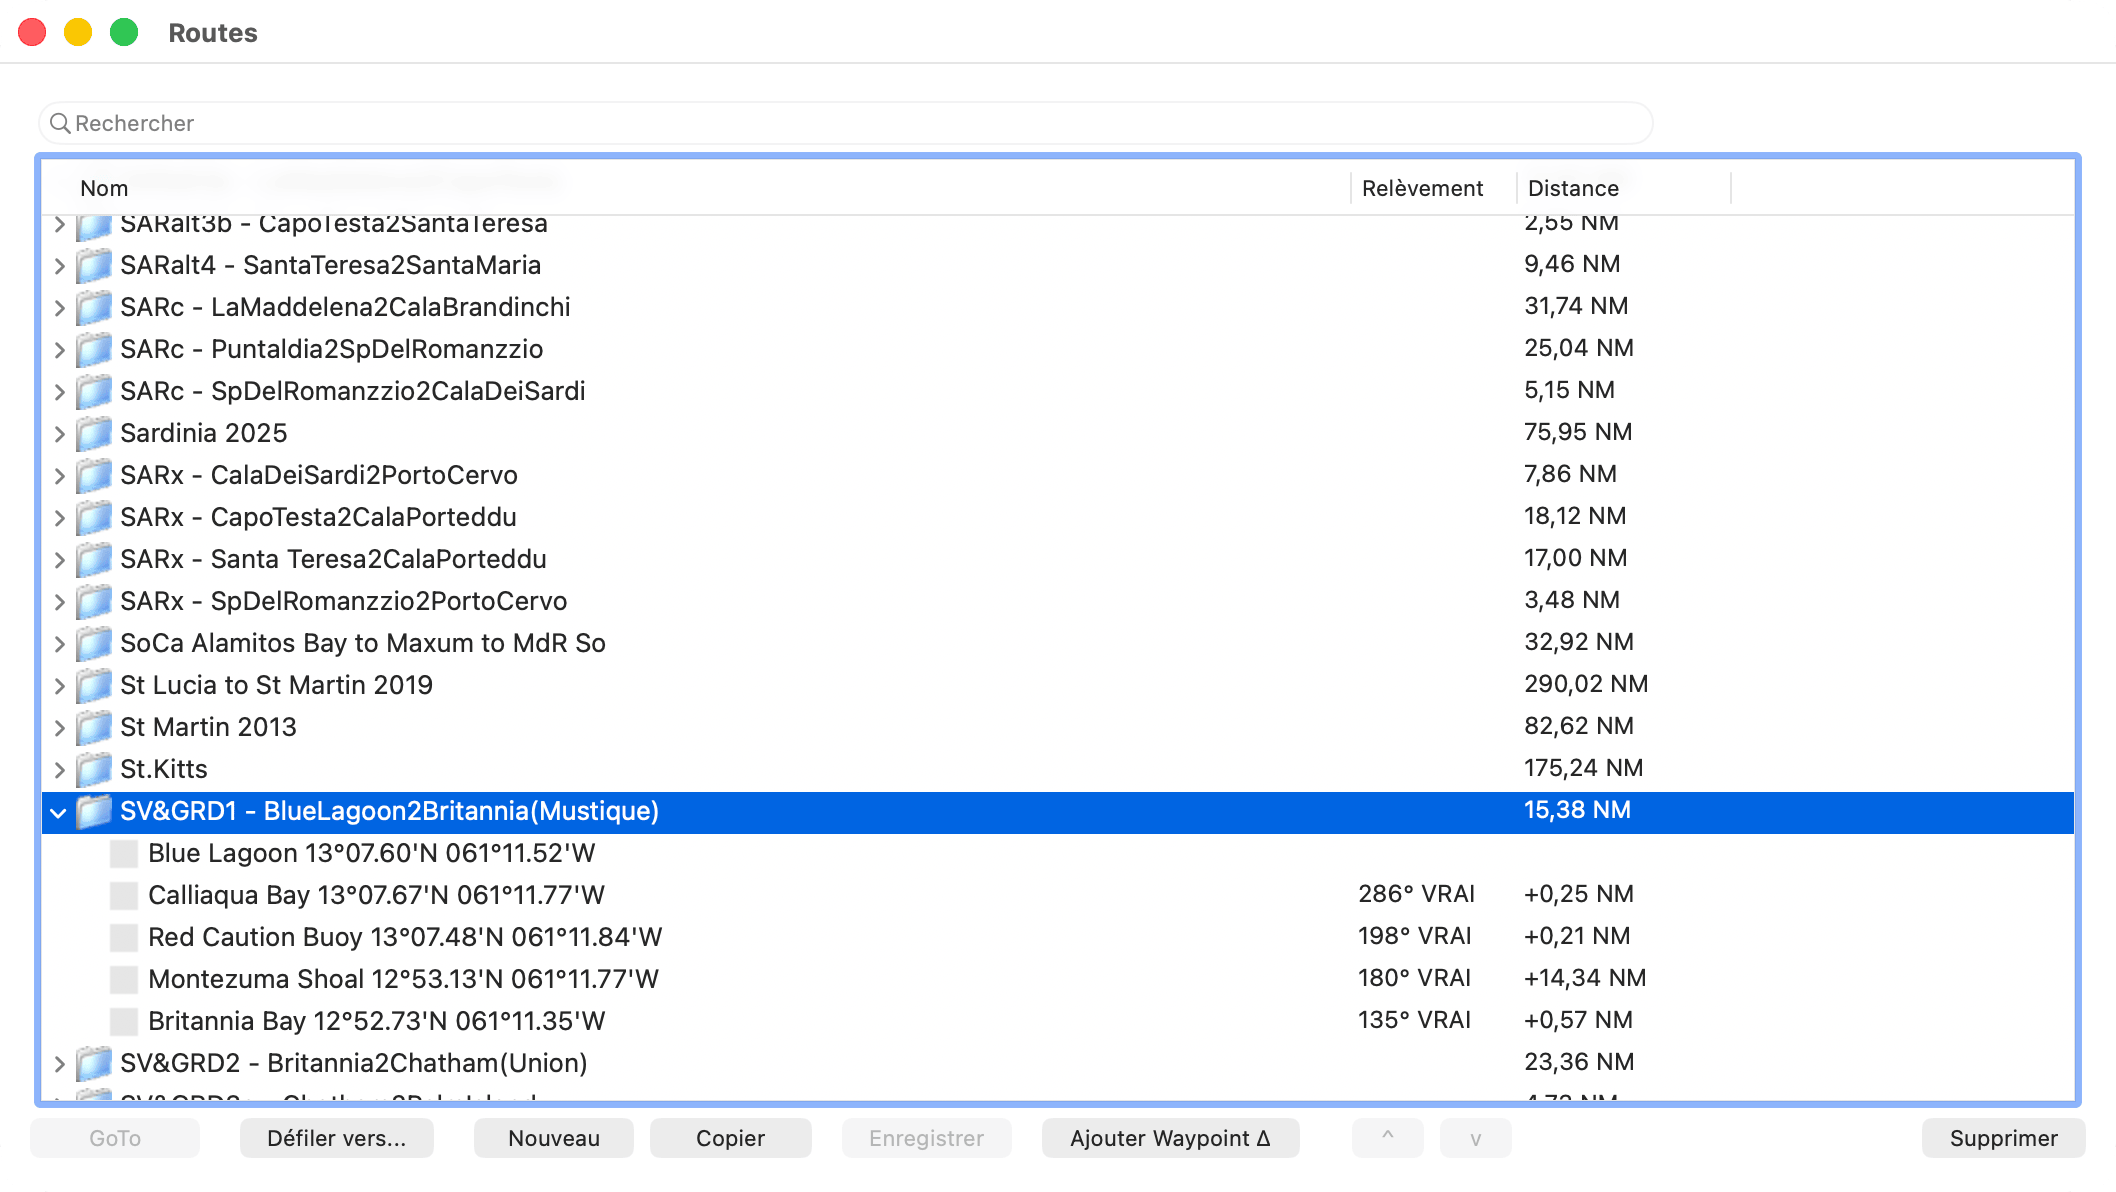Click the SoCa Alamitos Bay folder icon
Image resolution: width=2116 pixels, height=1192 pixels.
point(94,643)
